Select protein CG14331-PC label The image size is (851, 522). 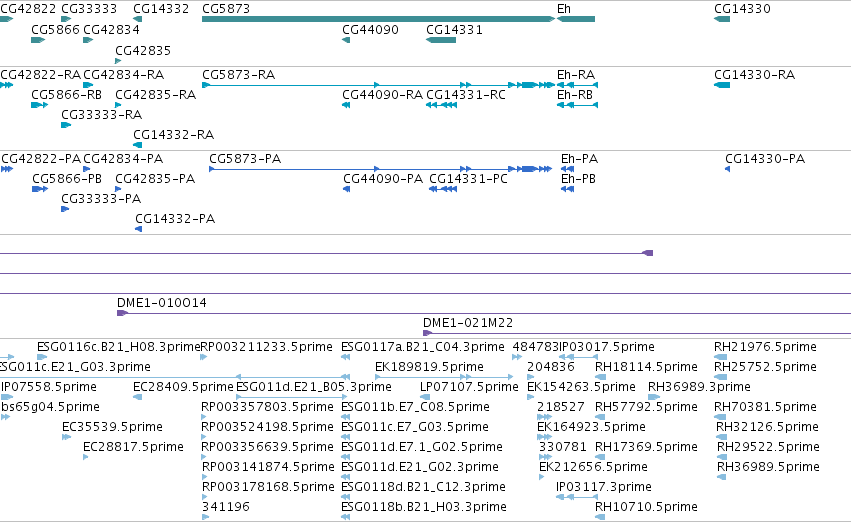click(x=468, y=179)
